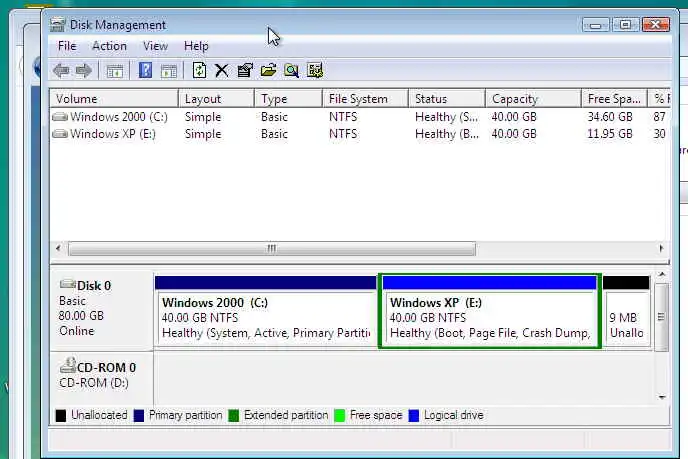Click the Refresh icon with green arrows

[x=199, y=70]
